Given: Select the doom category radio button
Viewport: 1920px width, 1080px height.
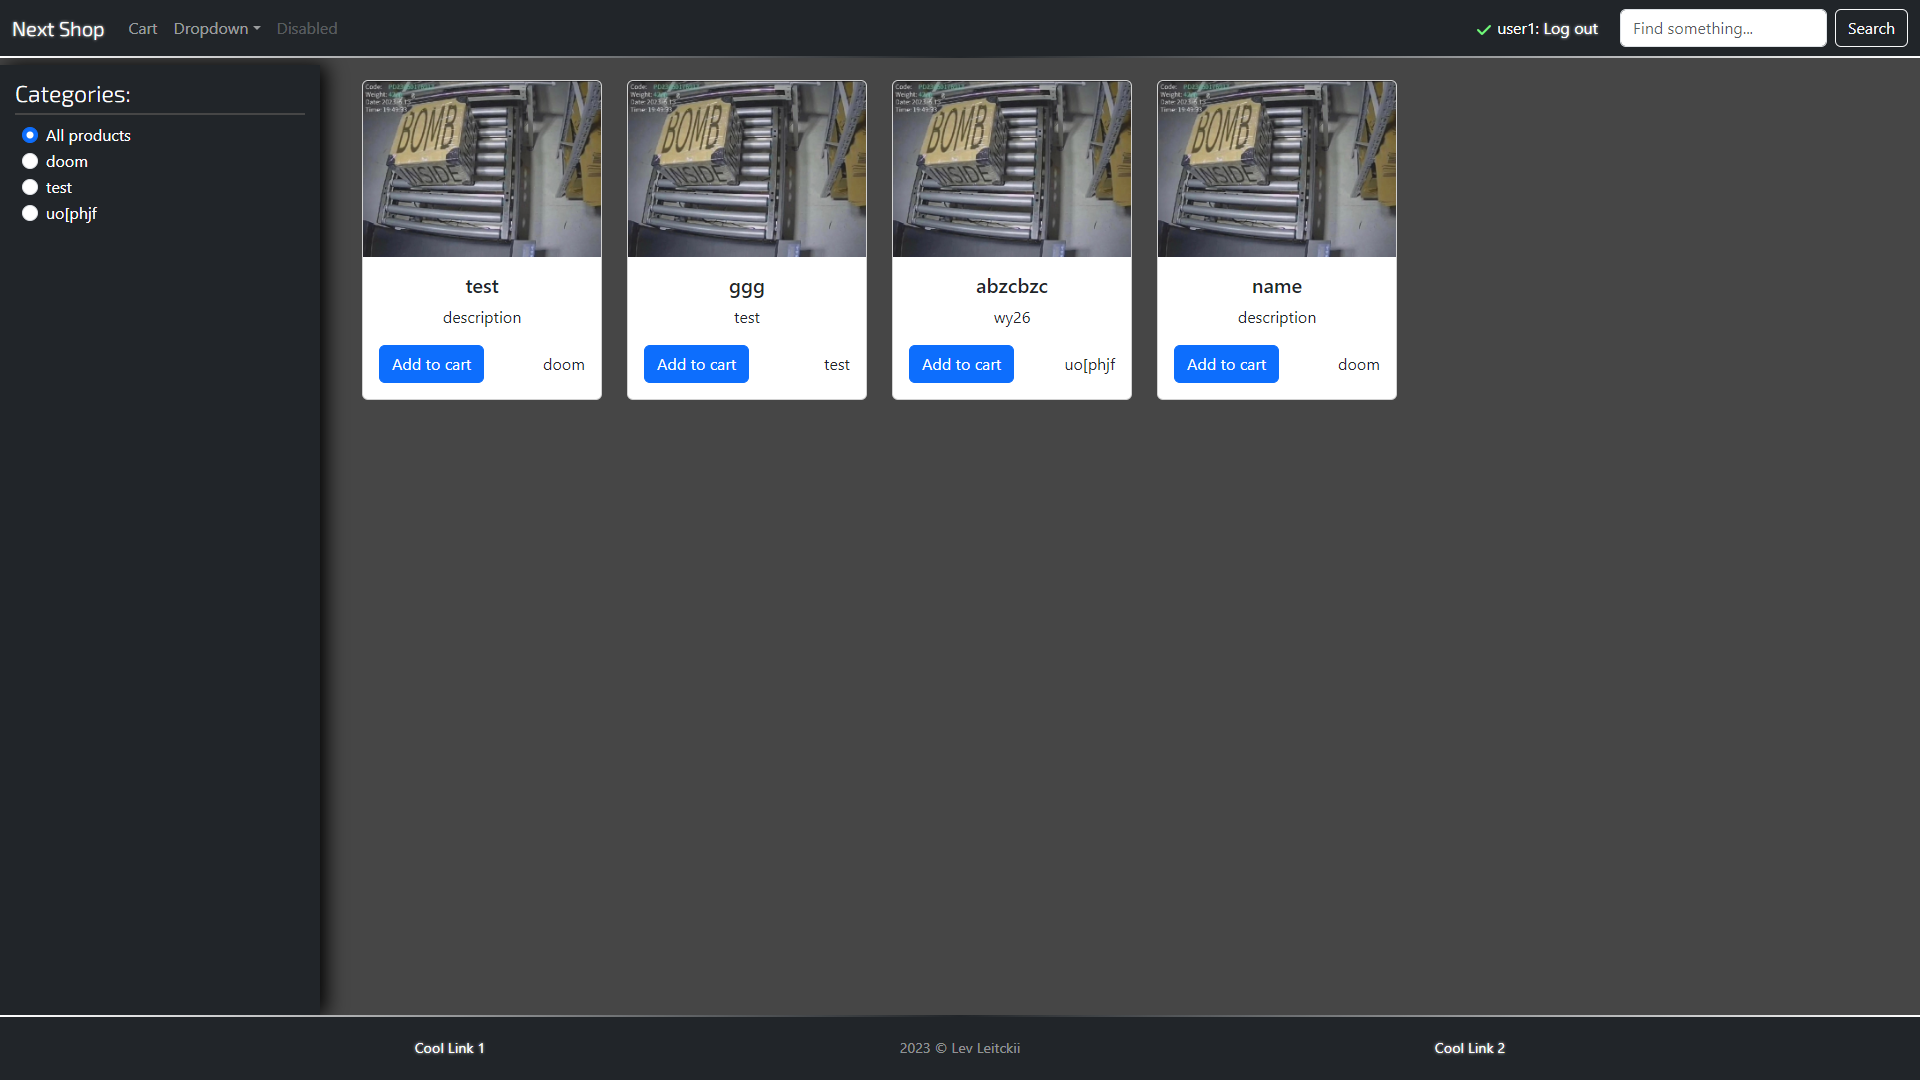Looking at the screenshot, I should point(30,161).
